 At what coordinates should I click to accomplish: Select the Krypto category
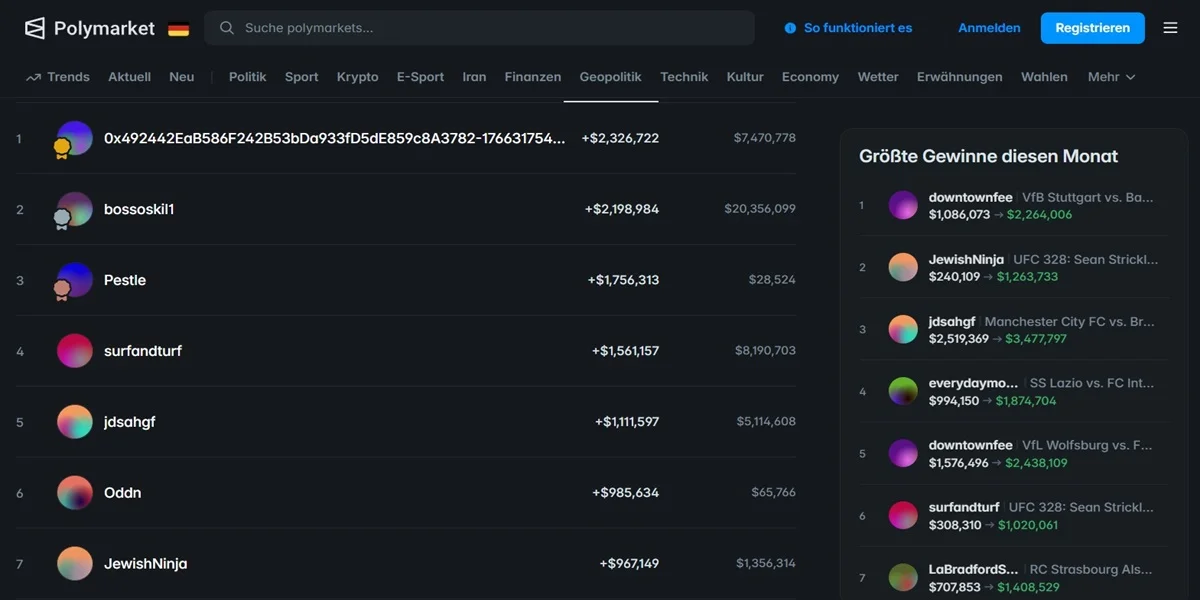click(x=358, y=77)
